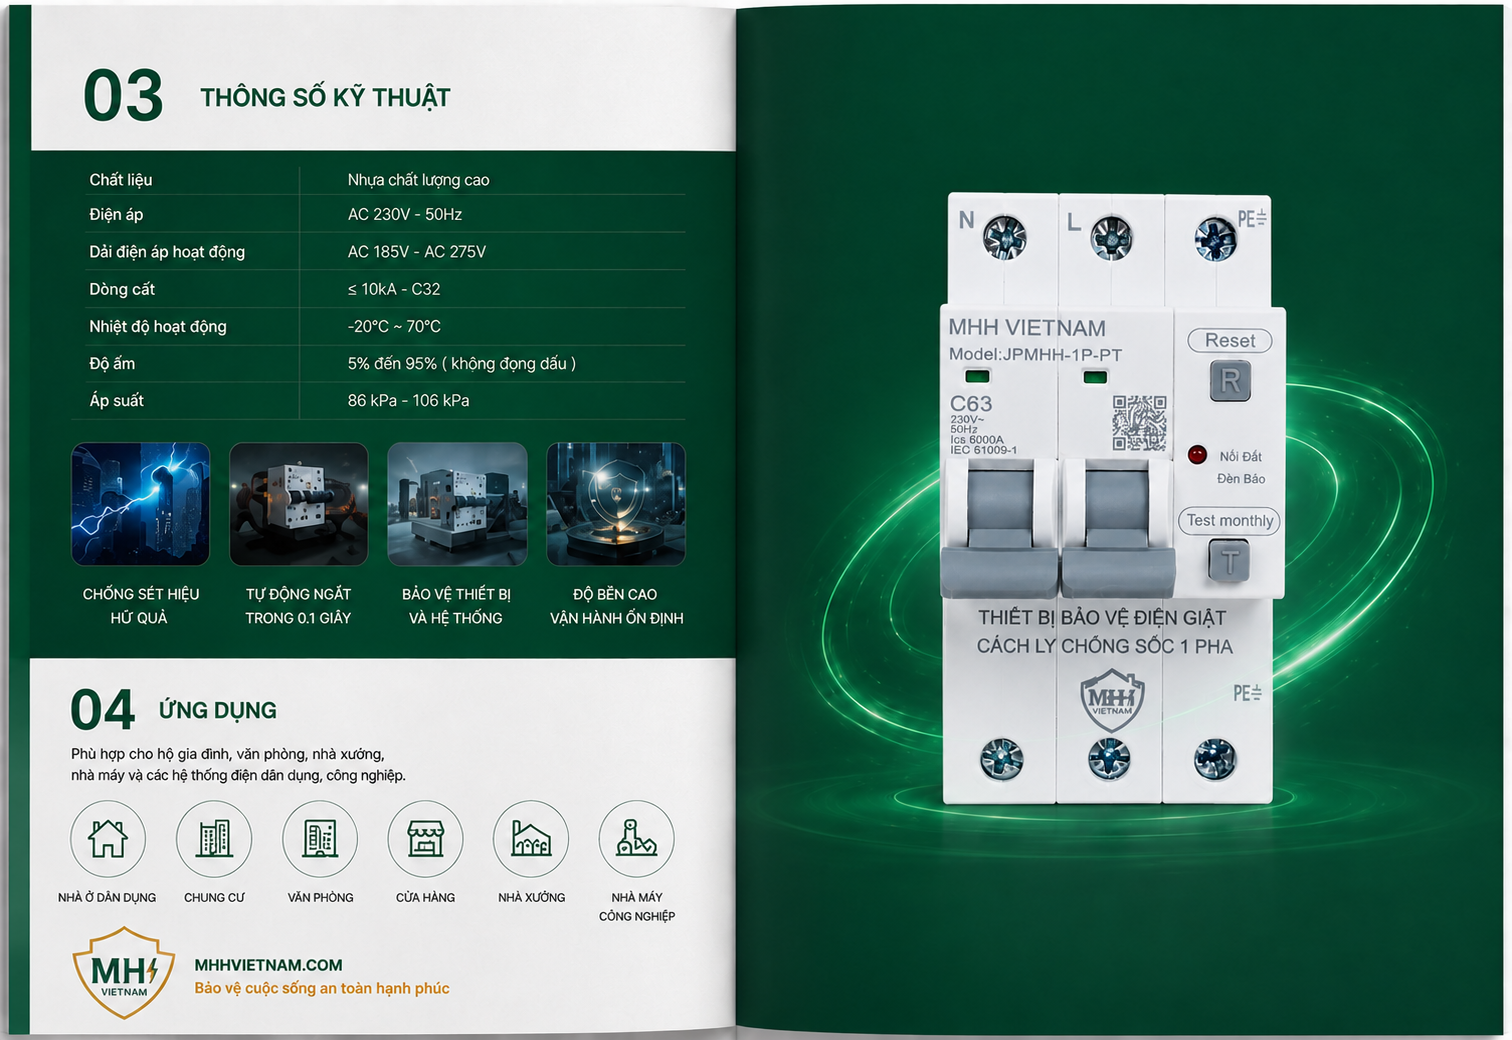
Task: Click the ĐỘ BỀN CAO VẬN HÀNH ỔN ĐỊNH caption
Action: 616,606
